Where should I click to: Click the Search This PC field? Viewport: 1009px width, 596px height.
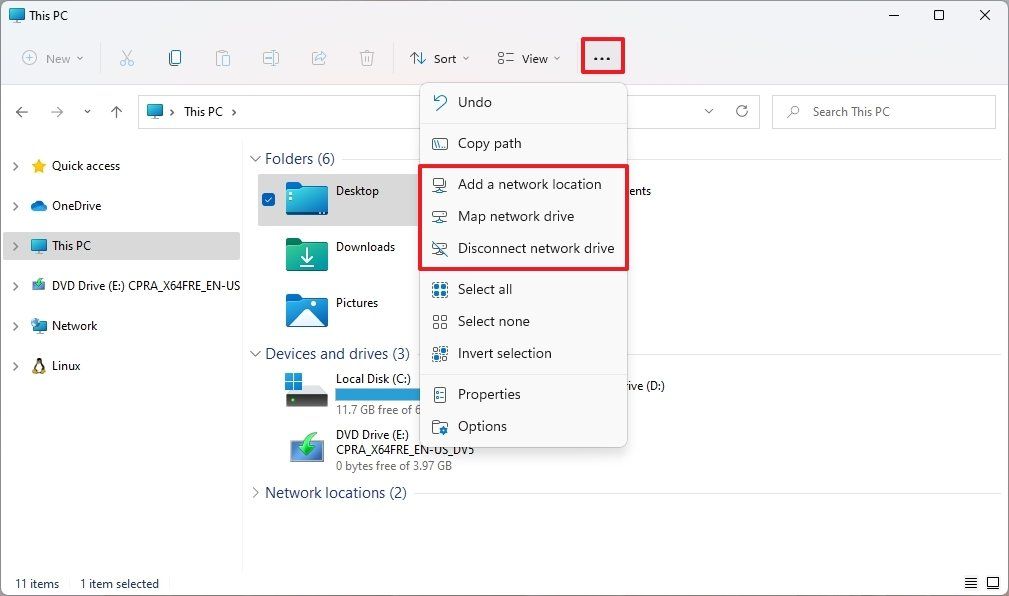pyautogui.click(x=883, y=111)
